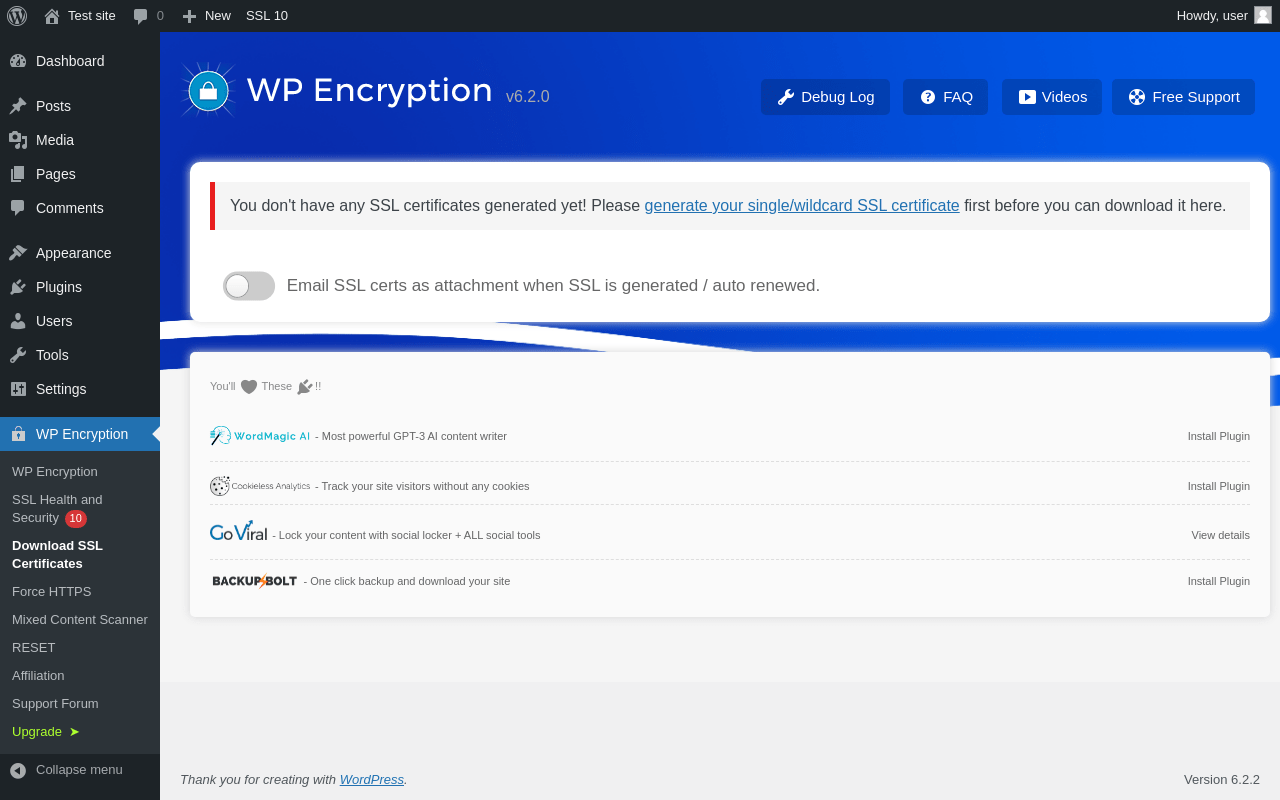Open the New content dropdown
The height and width of the screenshot is (800, 1280).
(206, 16)
